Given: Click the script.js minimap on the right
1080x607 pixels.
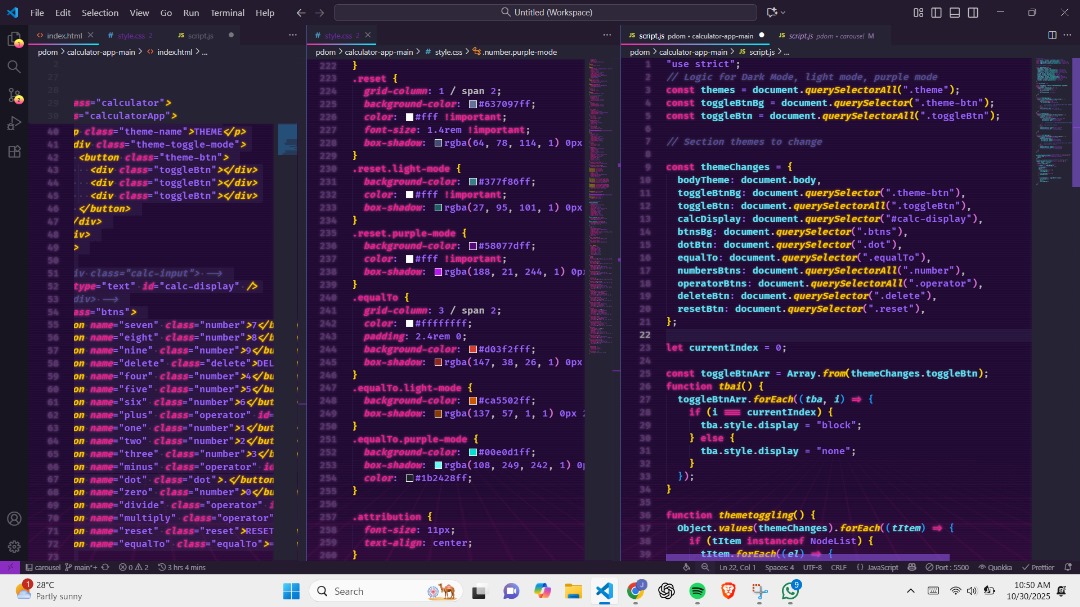Looking at the screenshot, I should (1052, 123).
